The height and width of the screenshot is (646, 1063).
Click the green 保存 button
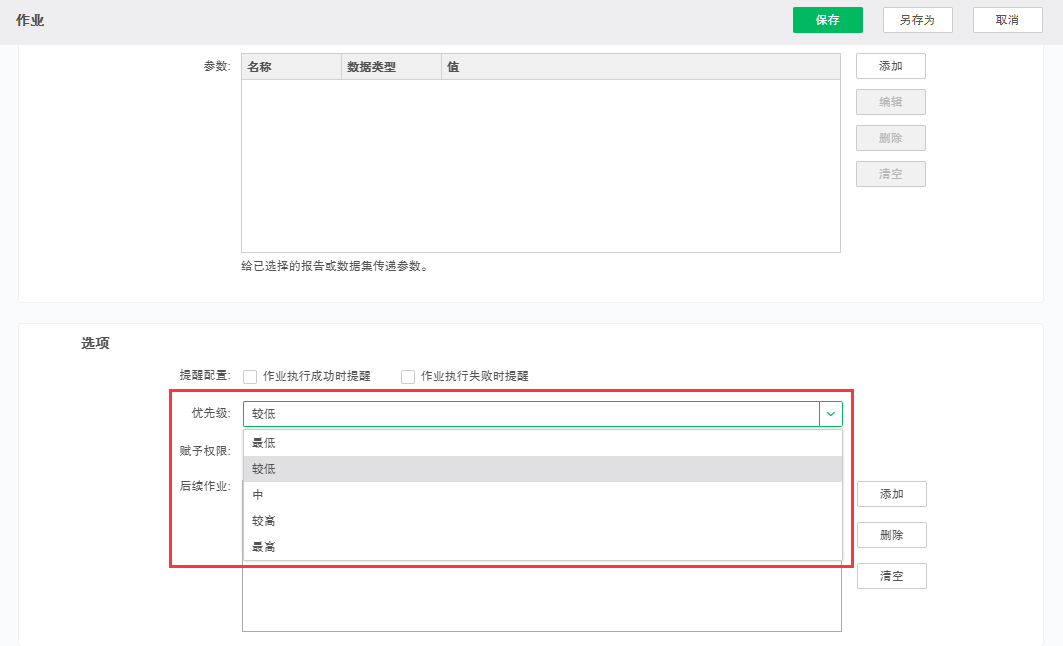pyautogui.click(x=827, y=20)
